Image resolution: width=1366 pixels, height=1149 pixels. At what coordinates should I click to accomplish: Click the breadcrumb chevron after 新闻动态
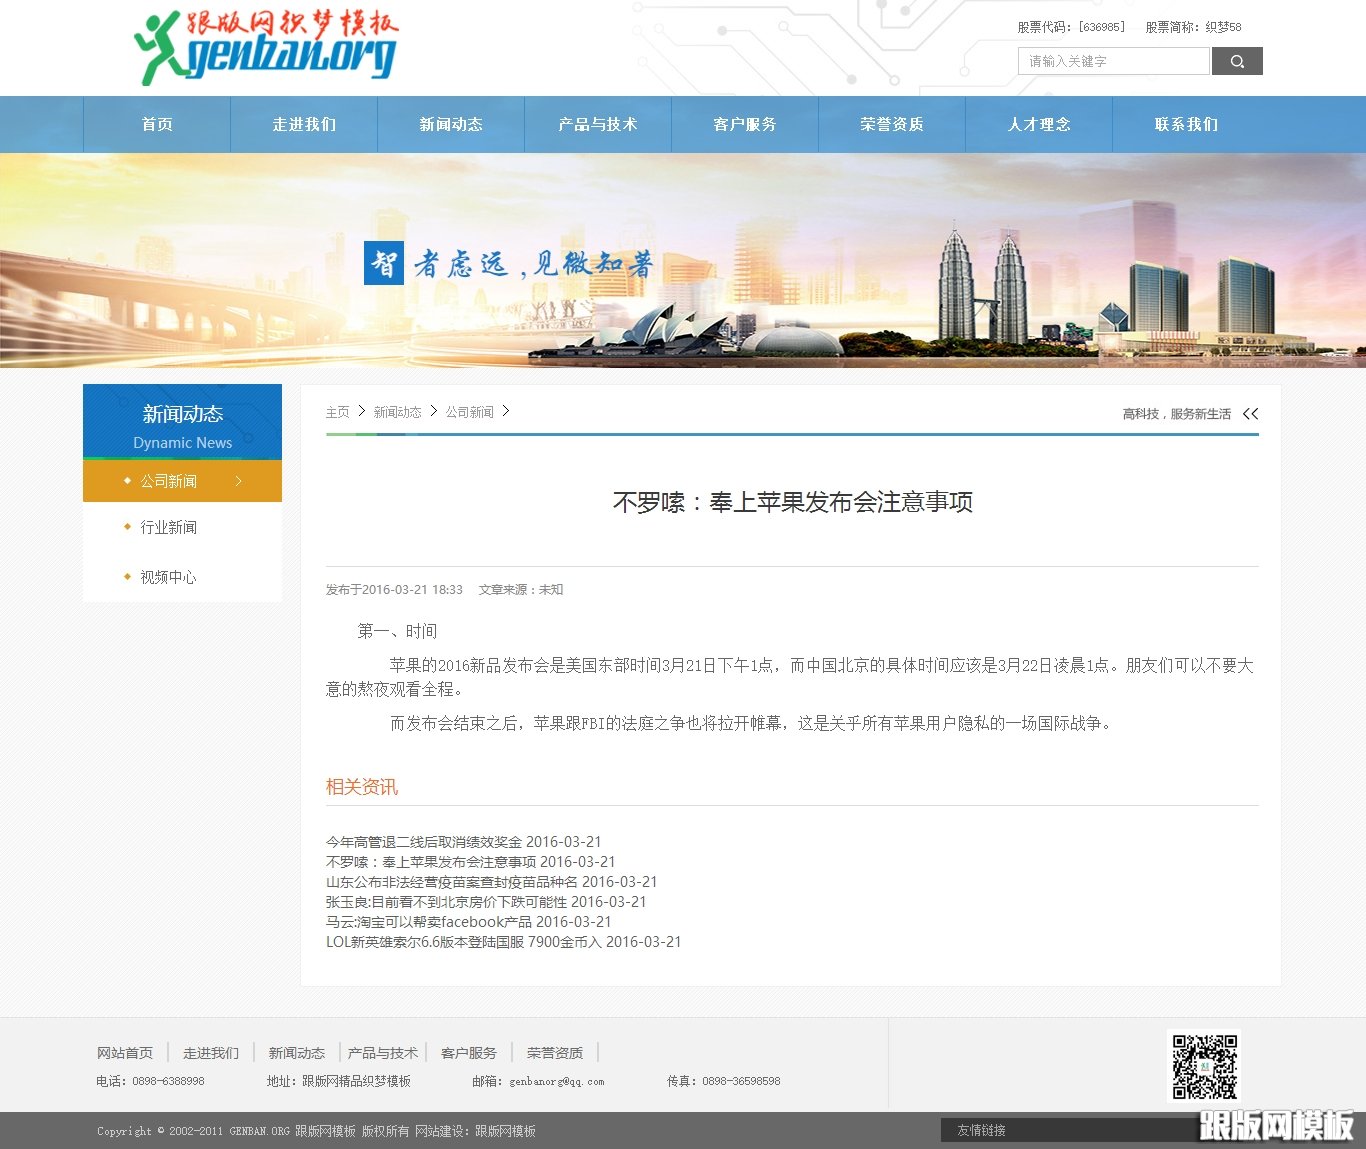433,411
